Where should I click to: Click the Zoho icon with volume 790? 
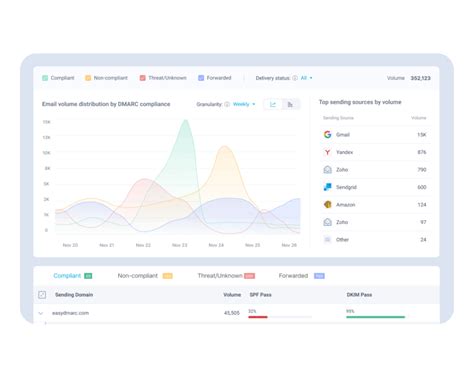tap(328, 170)
